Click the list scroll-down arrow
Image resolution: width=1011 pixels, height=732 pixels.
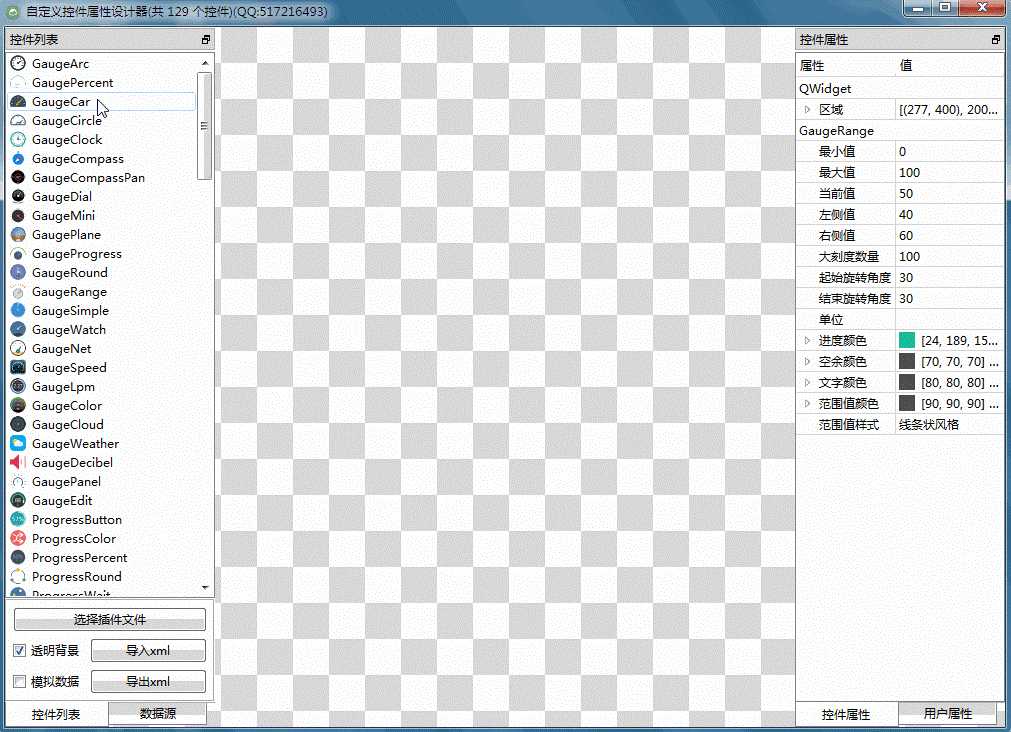205,587
